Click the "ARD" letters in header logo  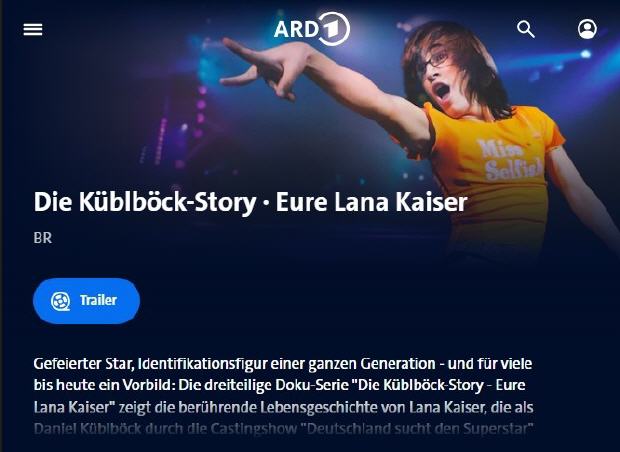click(x=296, y=29)
